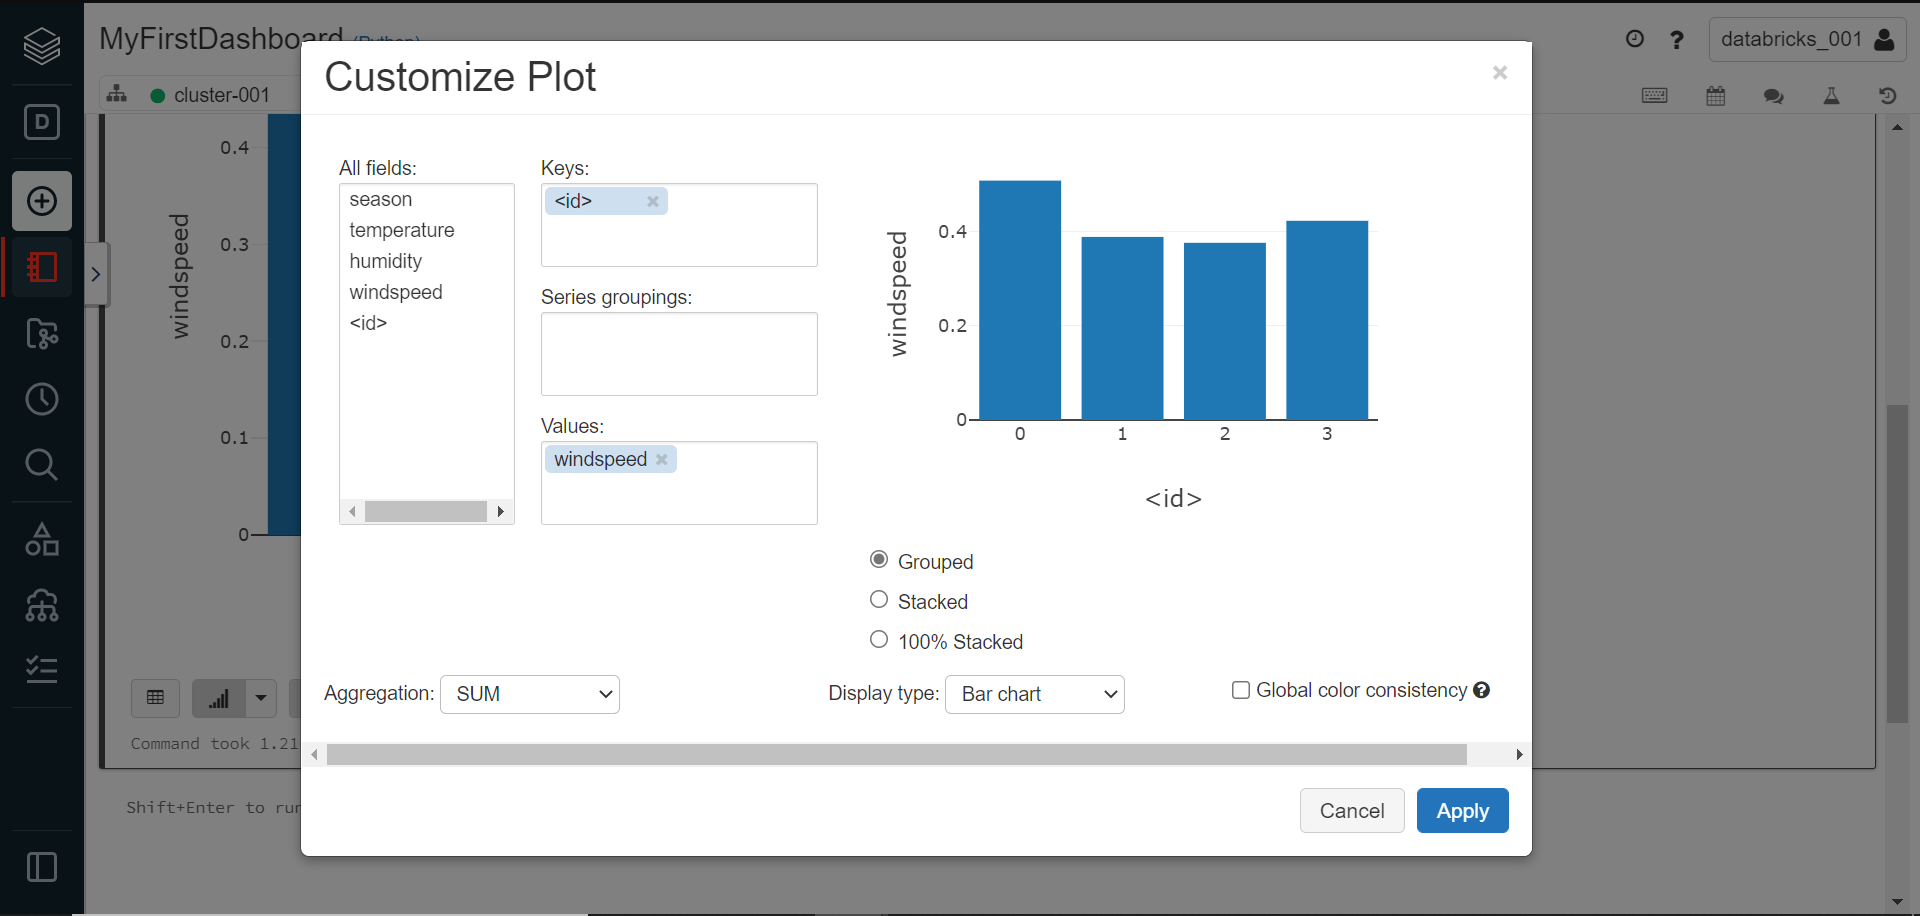Open the Display type Bar chart dropdown
Viewport: 1920px width, 916px height.
pos(1034,694)
